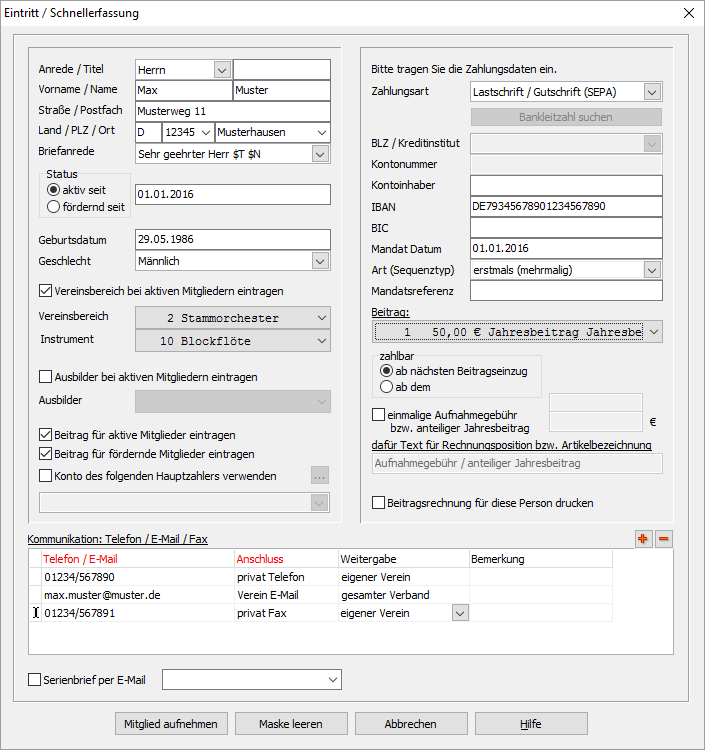Click the plus icon to add communication entry
Viewport: 705px width, 750px height.
pyautogui.click(x=643, y=539)
